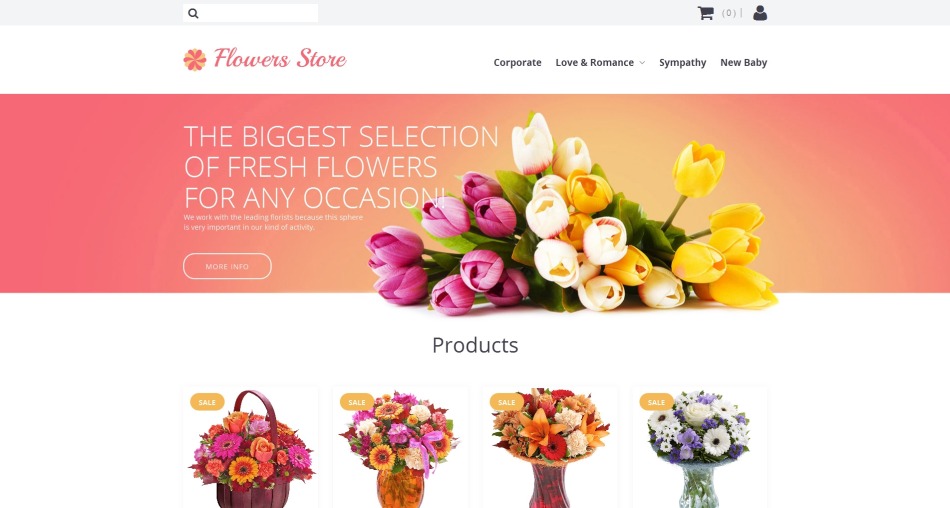Open the shopping cart icon
This screenshot has width=950, height=508.
tap(705, 13)
